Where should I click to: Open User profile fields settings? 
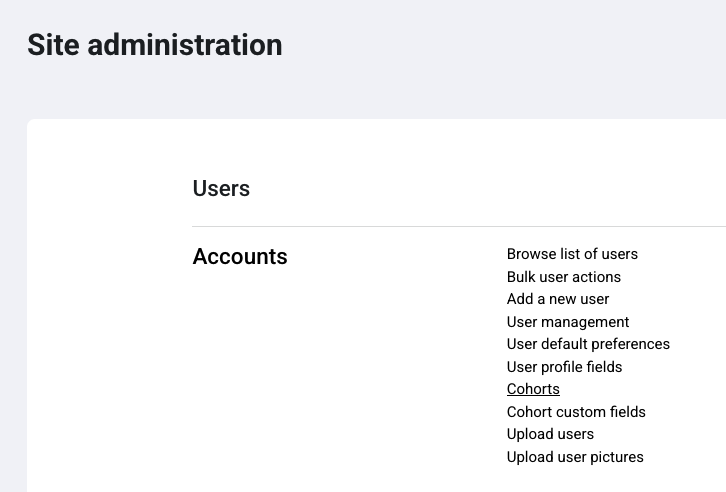pyautogui.click(x=564, y=367)
